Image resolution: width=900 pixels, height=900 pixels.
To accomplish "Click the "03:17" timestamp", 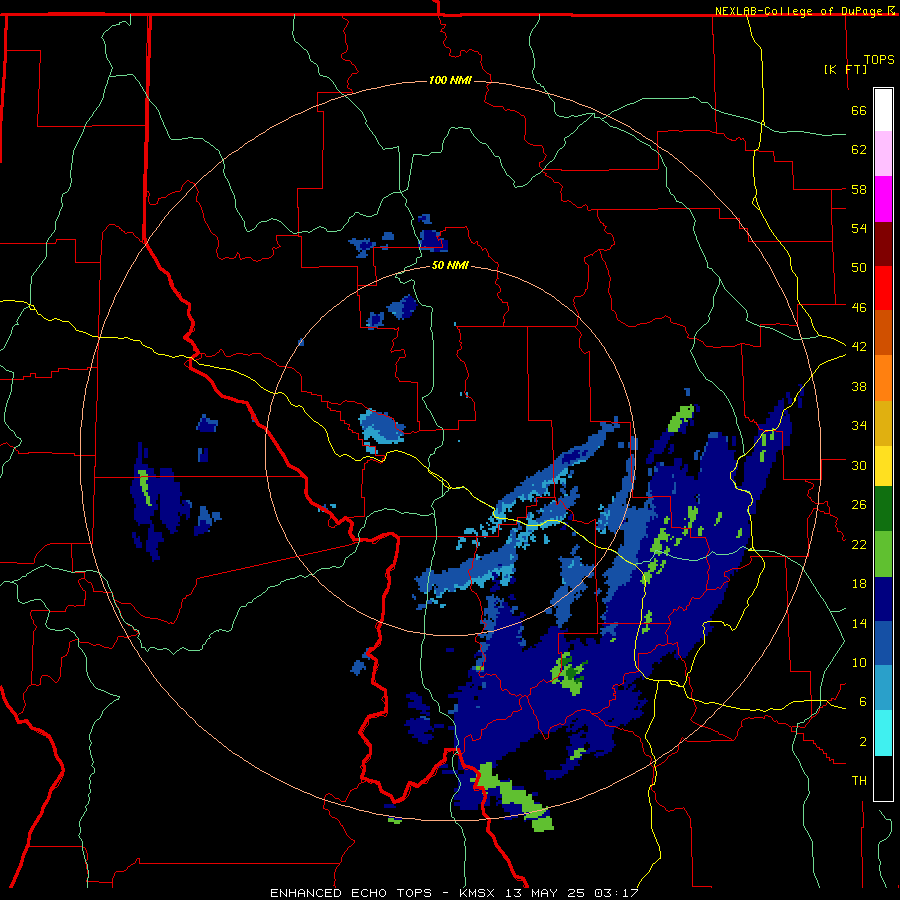I will 616,893.
